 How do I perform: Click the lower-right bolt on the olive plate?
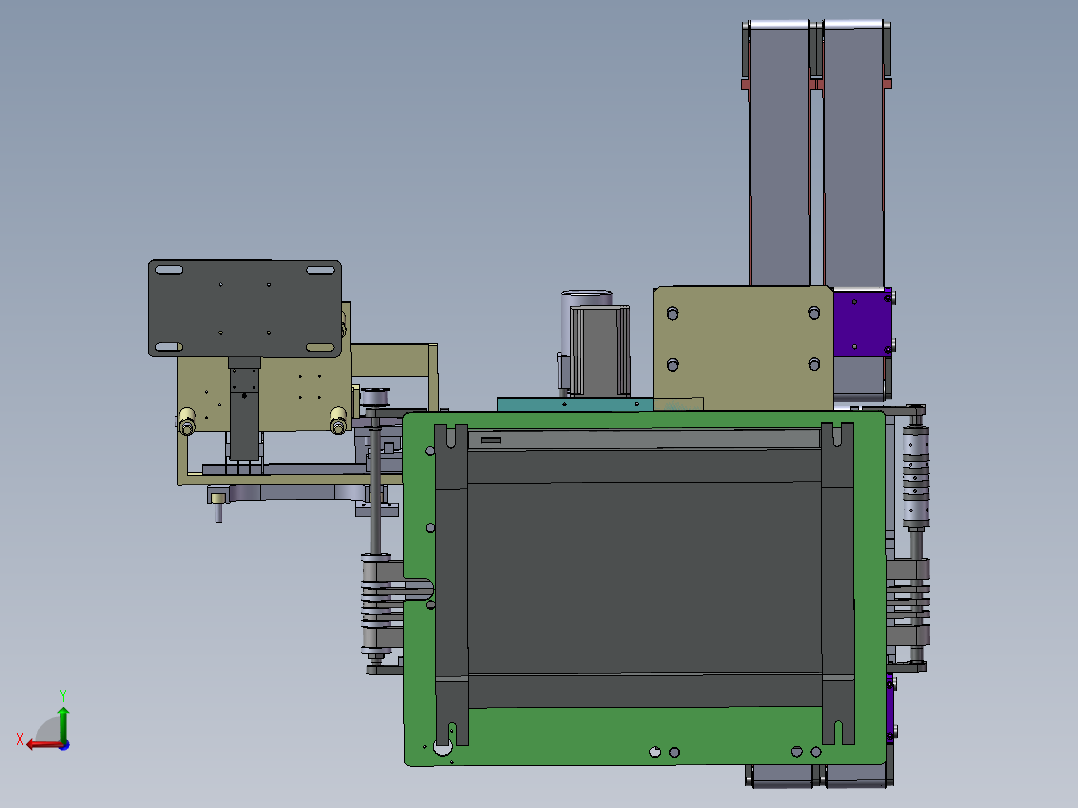[x=814, y=364]
